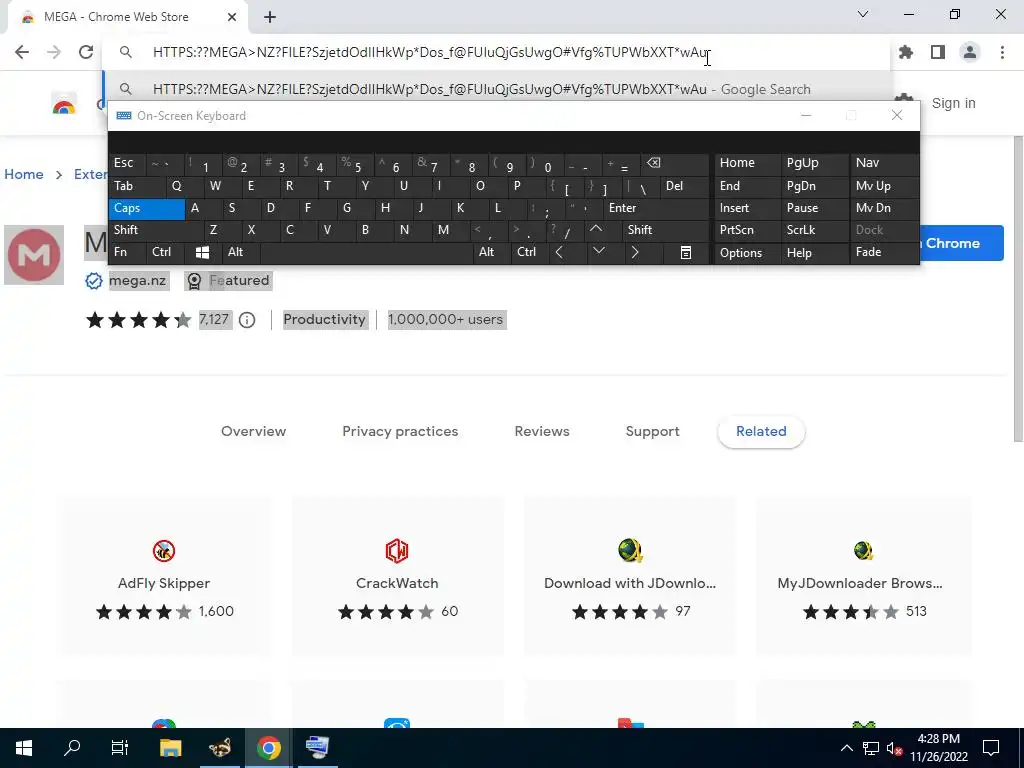1024x768 pixels.
Task: Open AdFly Skipper extension card
Action: pos(164,576)
